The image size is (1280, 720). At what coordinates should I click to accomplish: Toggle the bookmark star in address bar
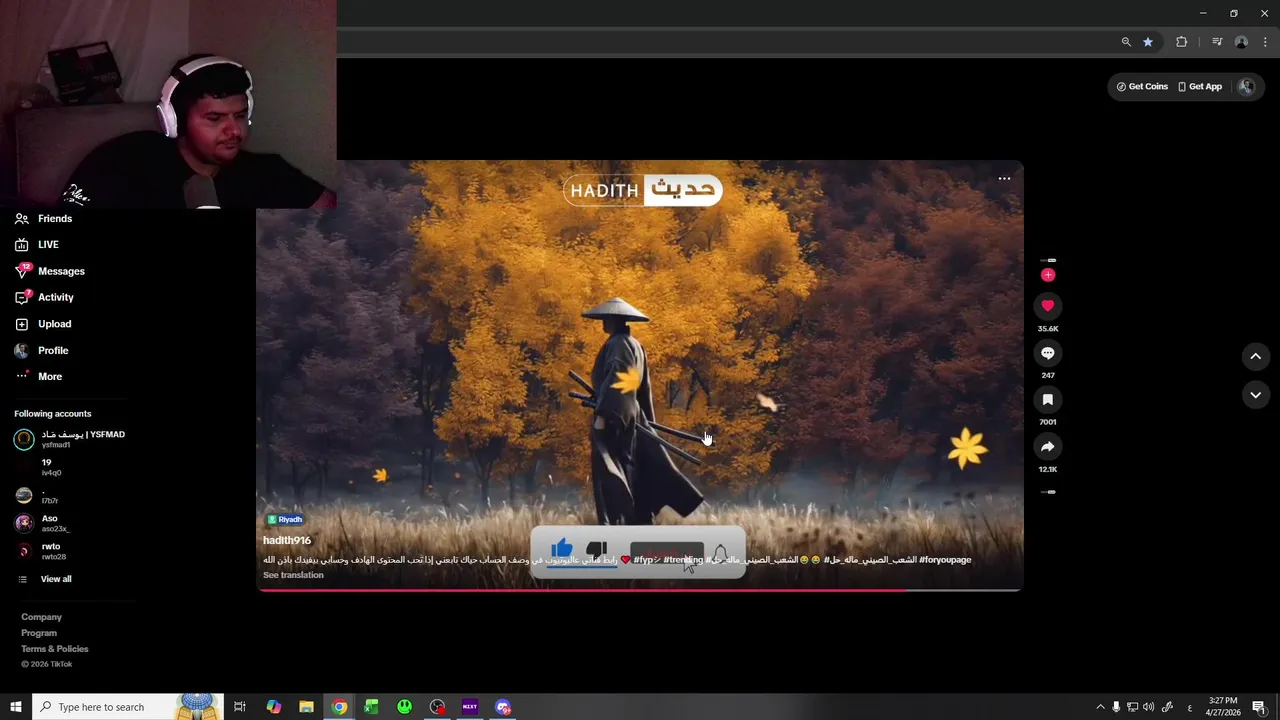(1148, 42)
